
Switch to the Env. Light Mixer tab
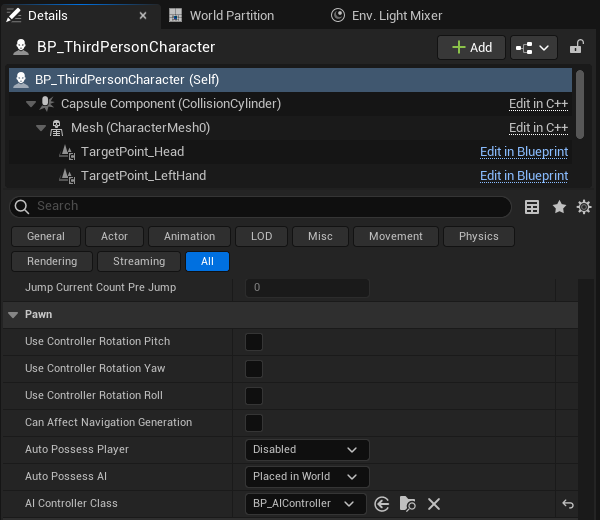coord(386,16)
